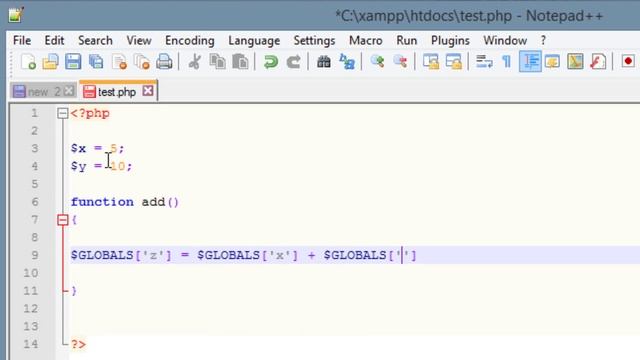Open the Settings menu
640x360 pixels.
(x=314, y=40)
